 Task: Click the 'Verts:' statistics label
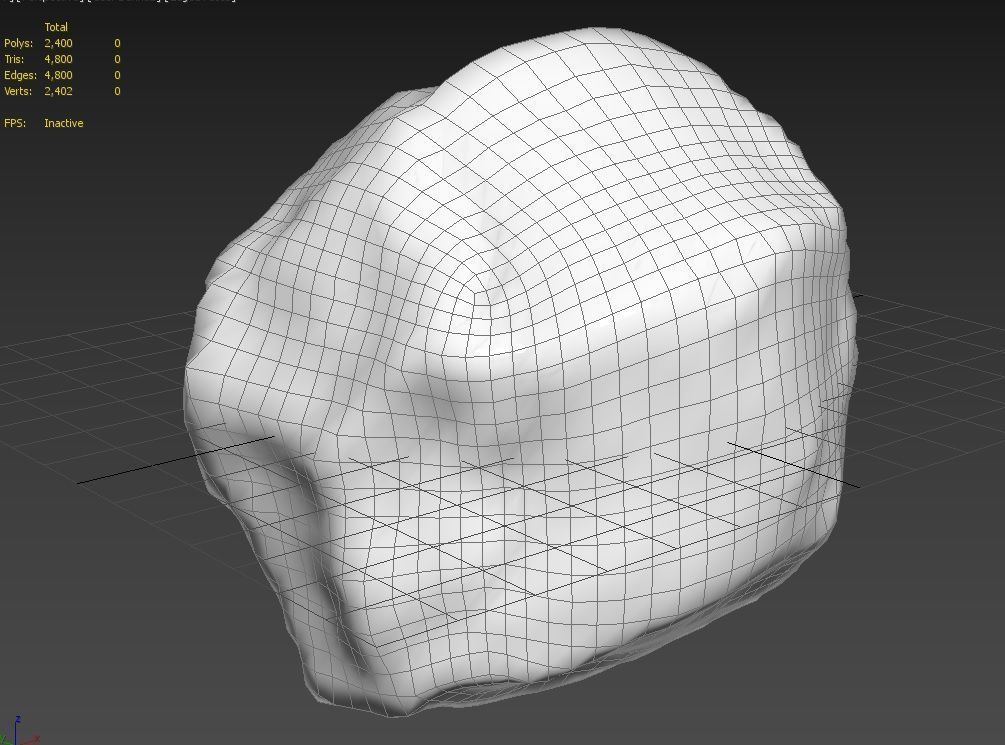coord(18,91)
